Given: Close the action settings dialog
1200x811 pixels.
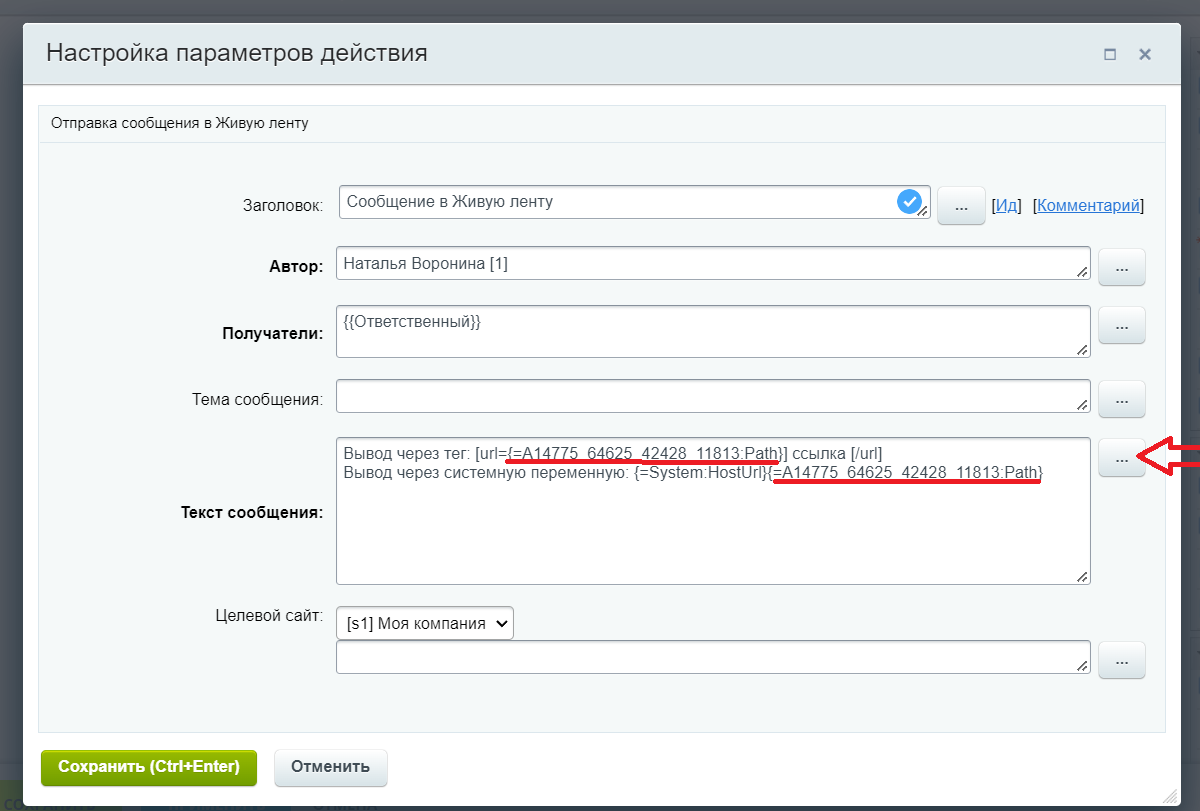Looking at the screenshot, I should pos(1145,55).
